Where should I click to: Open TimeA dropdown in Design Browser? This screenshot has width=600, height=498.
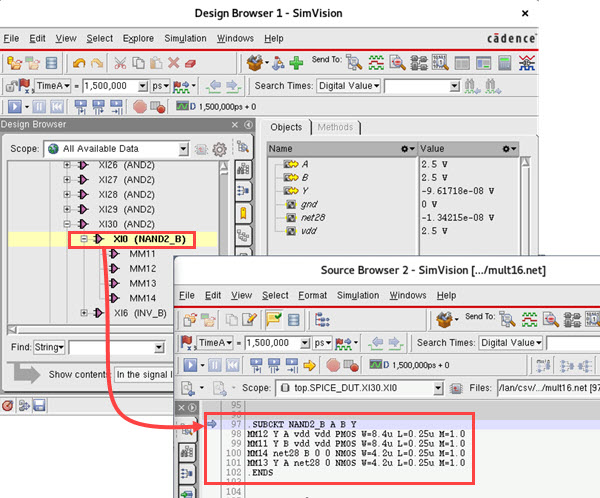pyautogui.click(x=53, y=86)
